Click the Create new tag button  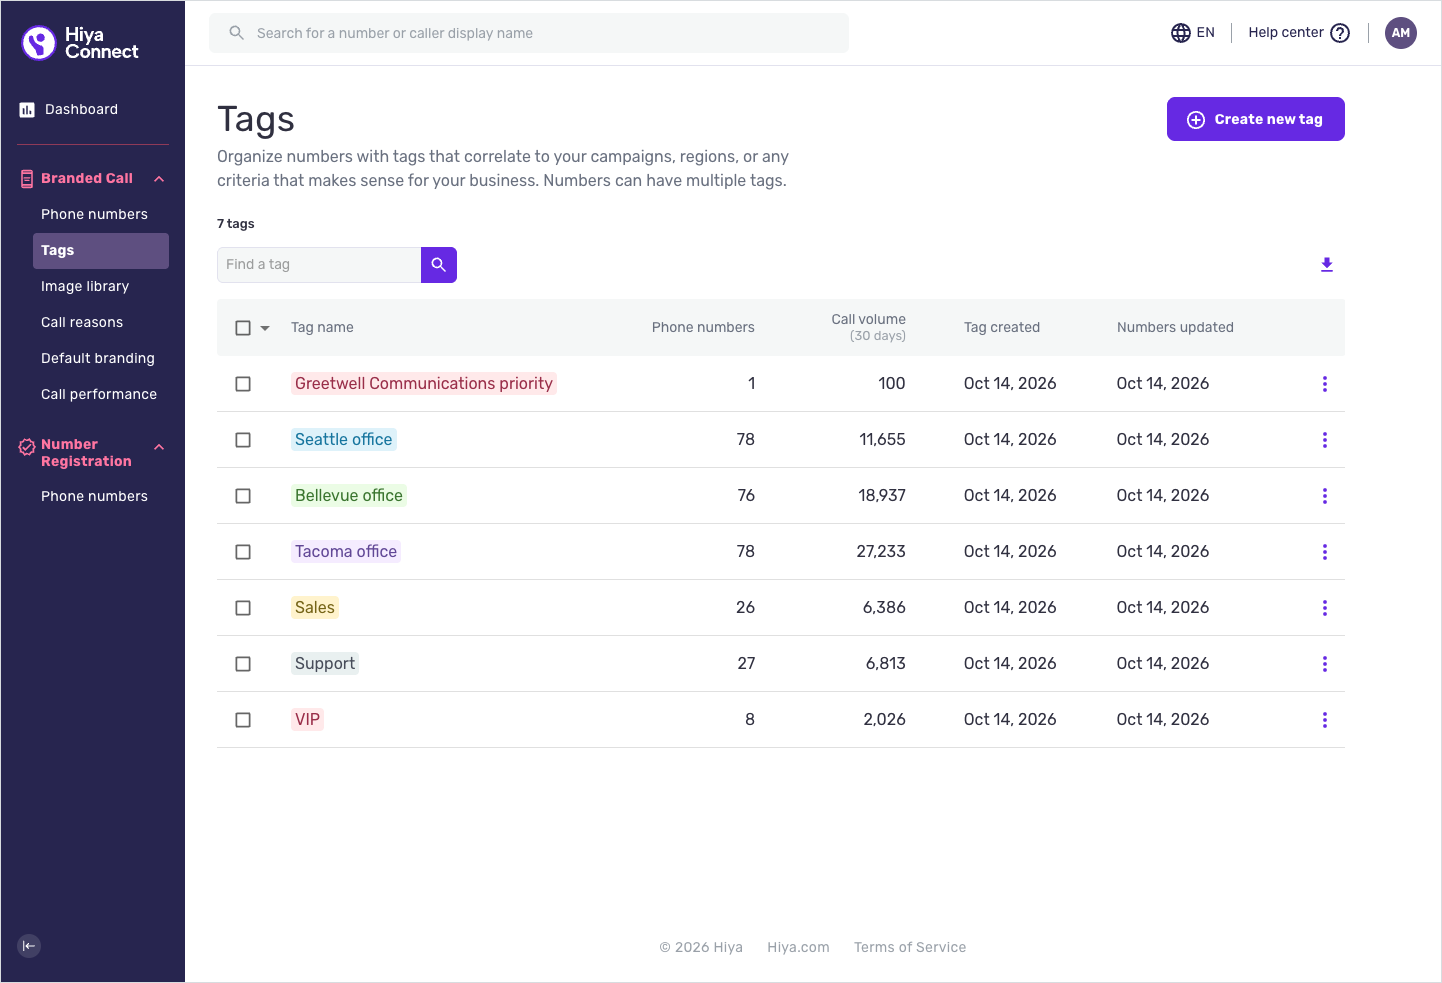(x=1256, y=119)
